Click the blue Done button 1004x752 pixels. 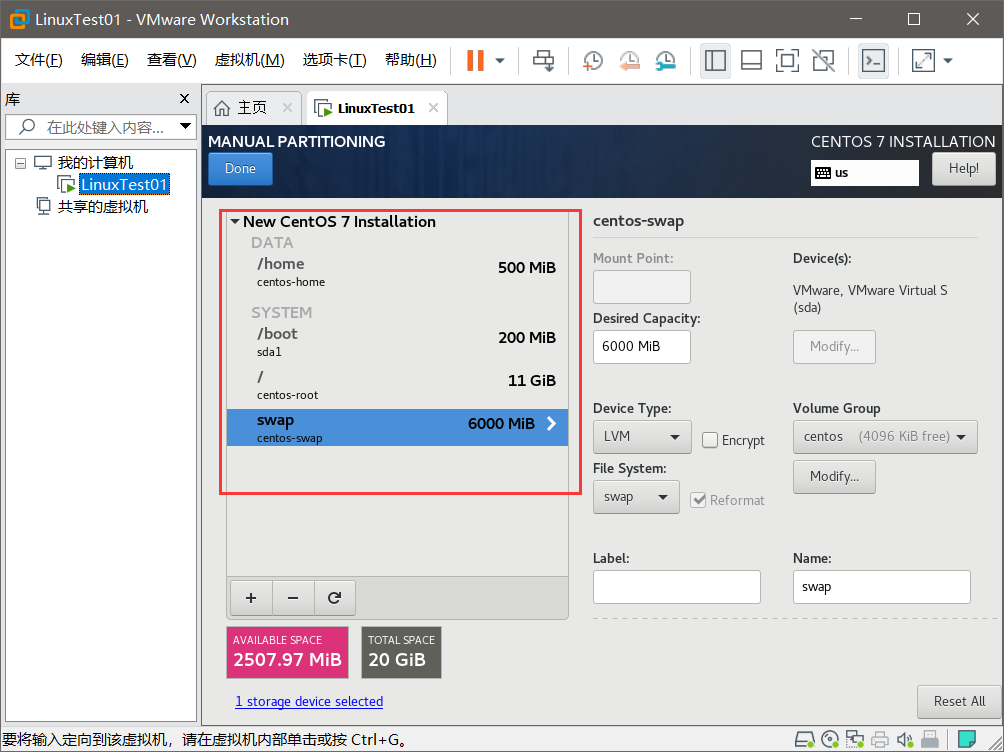[x=240, y=168]
